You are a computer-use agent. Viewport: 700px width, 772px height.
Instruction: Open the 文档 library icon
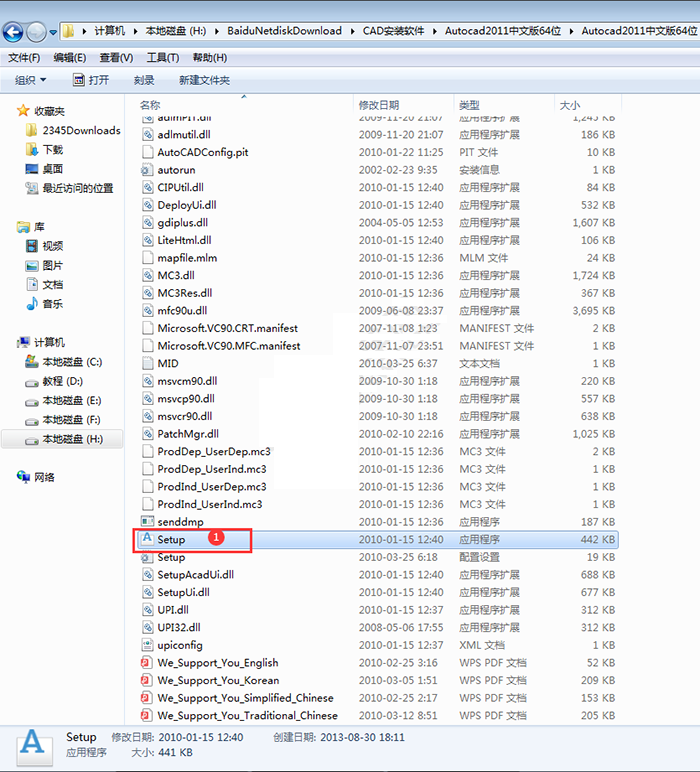coord(32,285)
